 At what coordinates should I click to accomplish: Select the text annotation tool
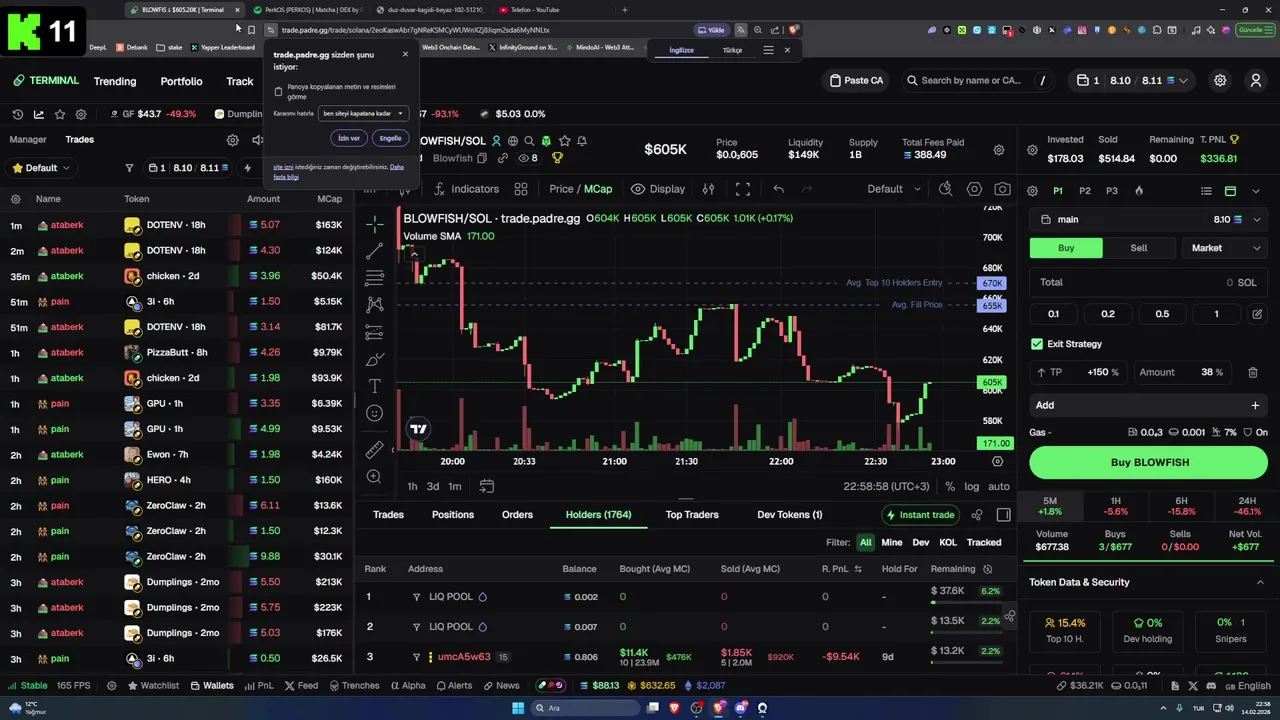374,386
